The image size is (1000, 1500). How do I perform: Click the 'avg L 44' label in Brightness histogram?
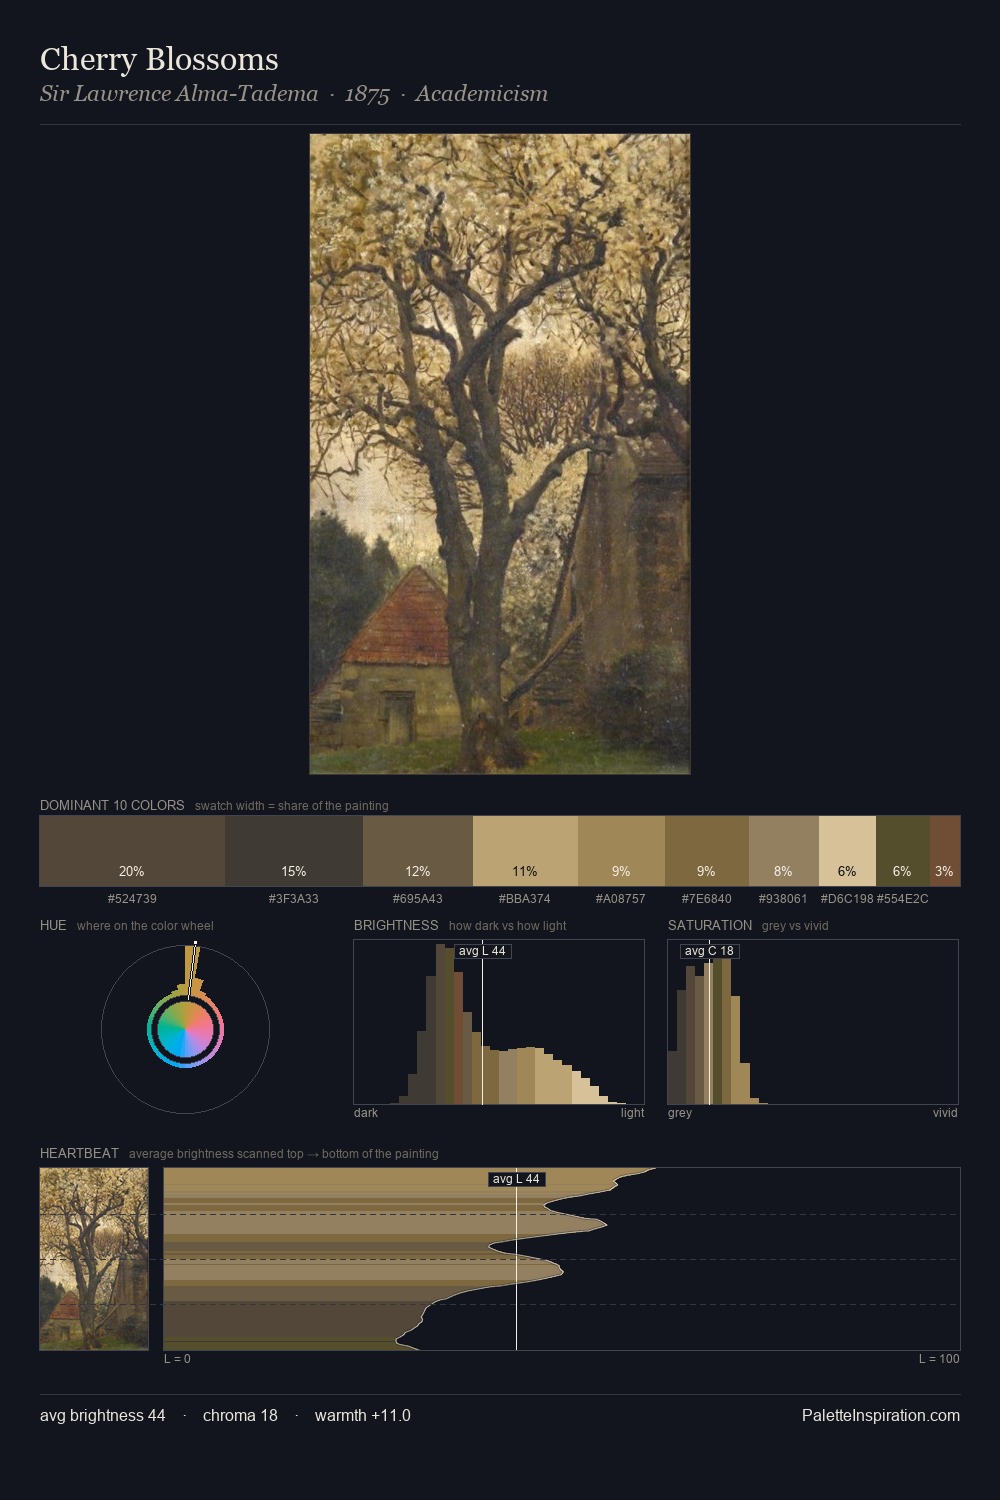pos(482,951)
